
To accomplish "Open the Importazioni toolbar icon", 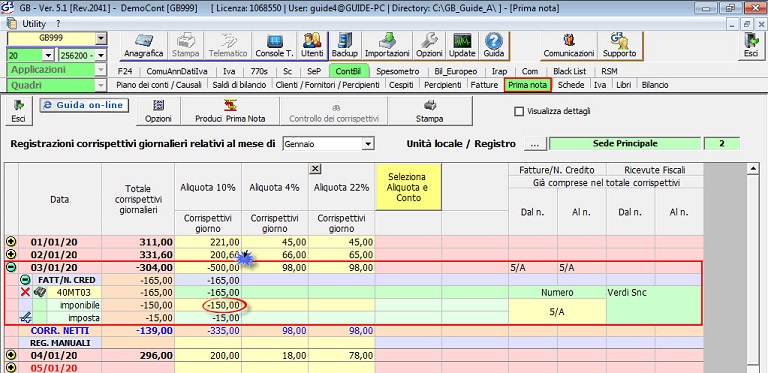I will [x=387, y=46].
